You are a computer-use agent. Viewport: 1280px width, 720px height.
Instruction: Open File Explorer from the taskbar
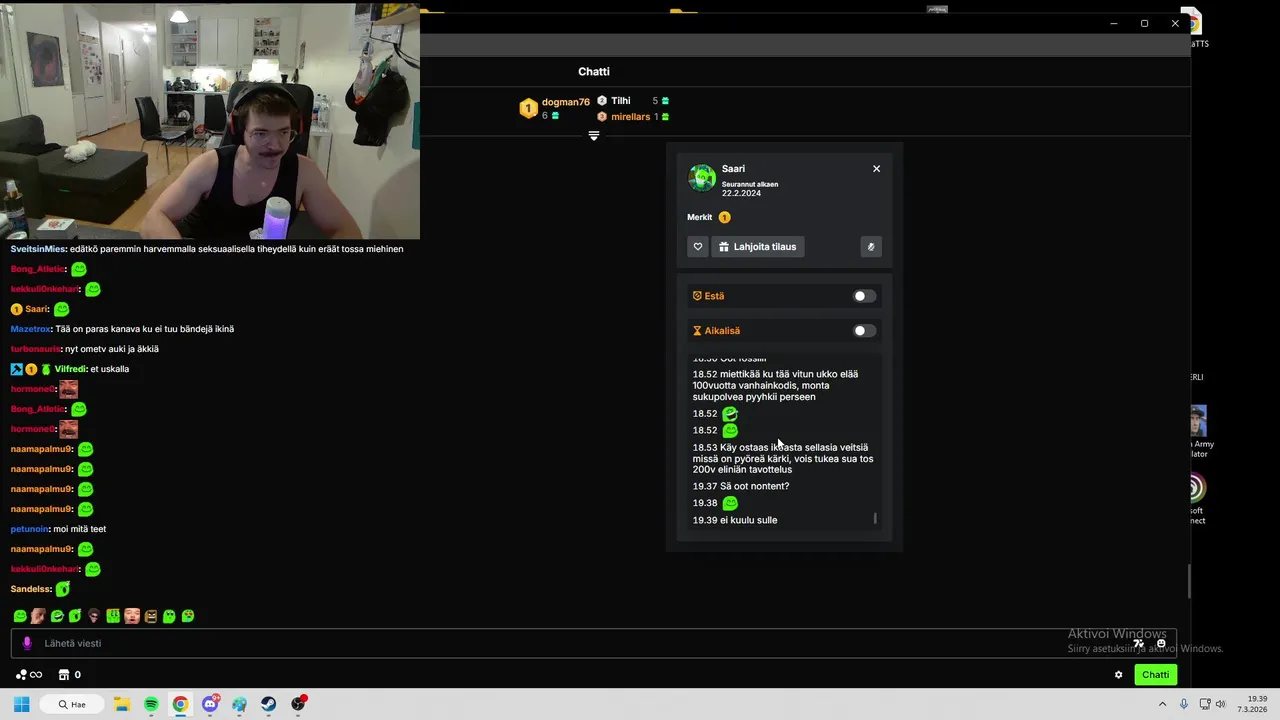pyautogui.click(x=121, y=704)
